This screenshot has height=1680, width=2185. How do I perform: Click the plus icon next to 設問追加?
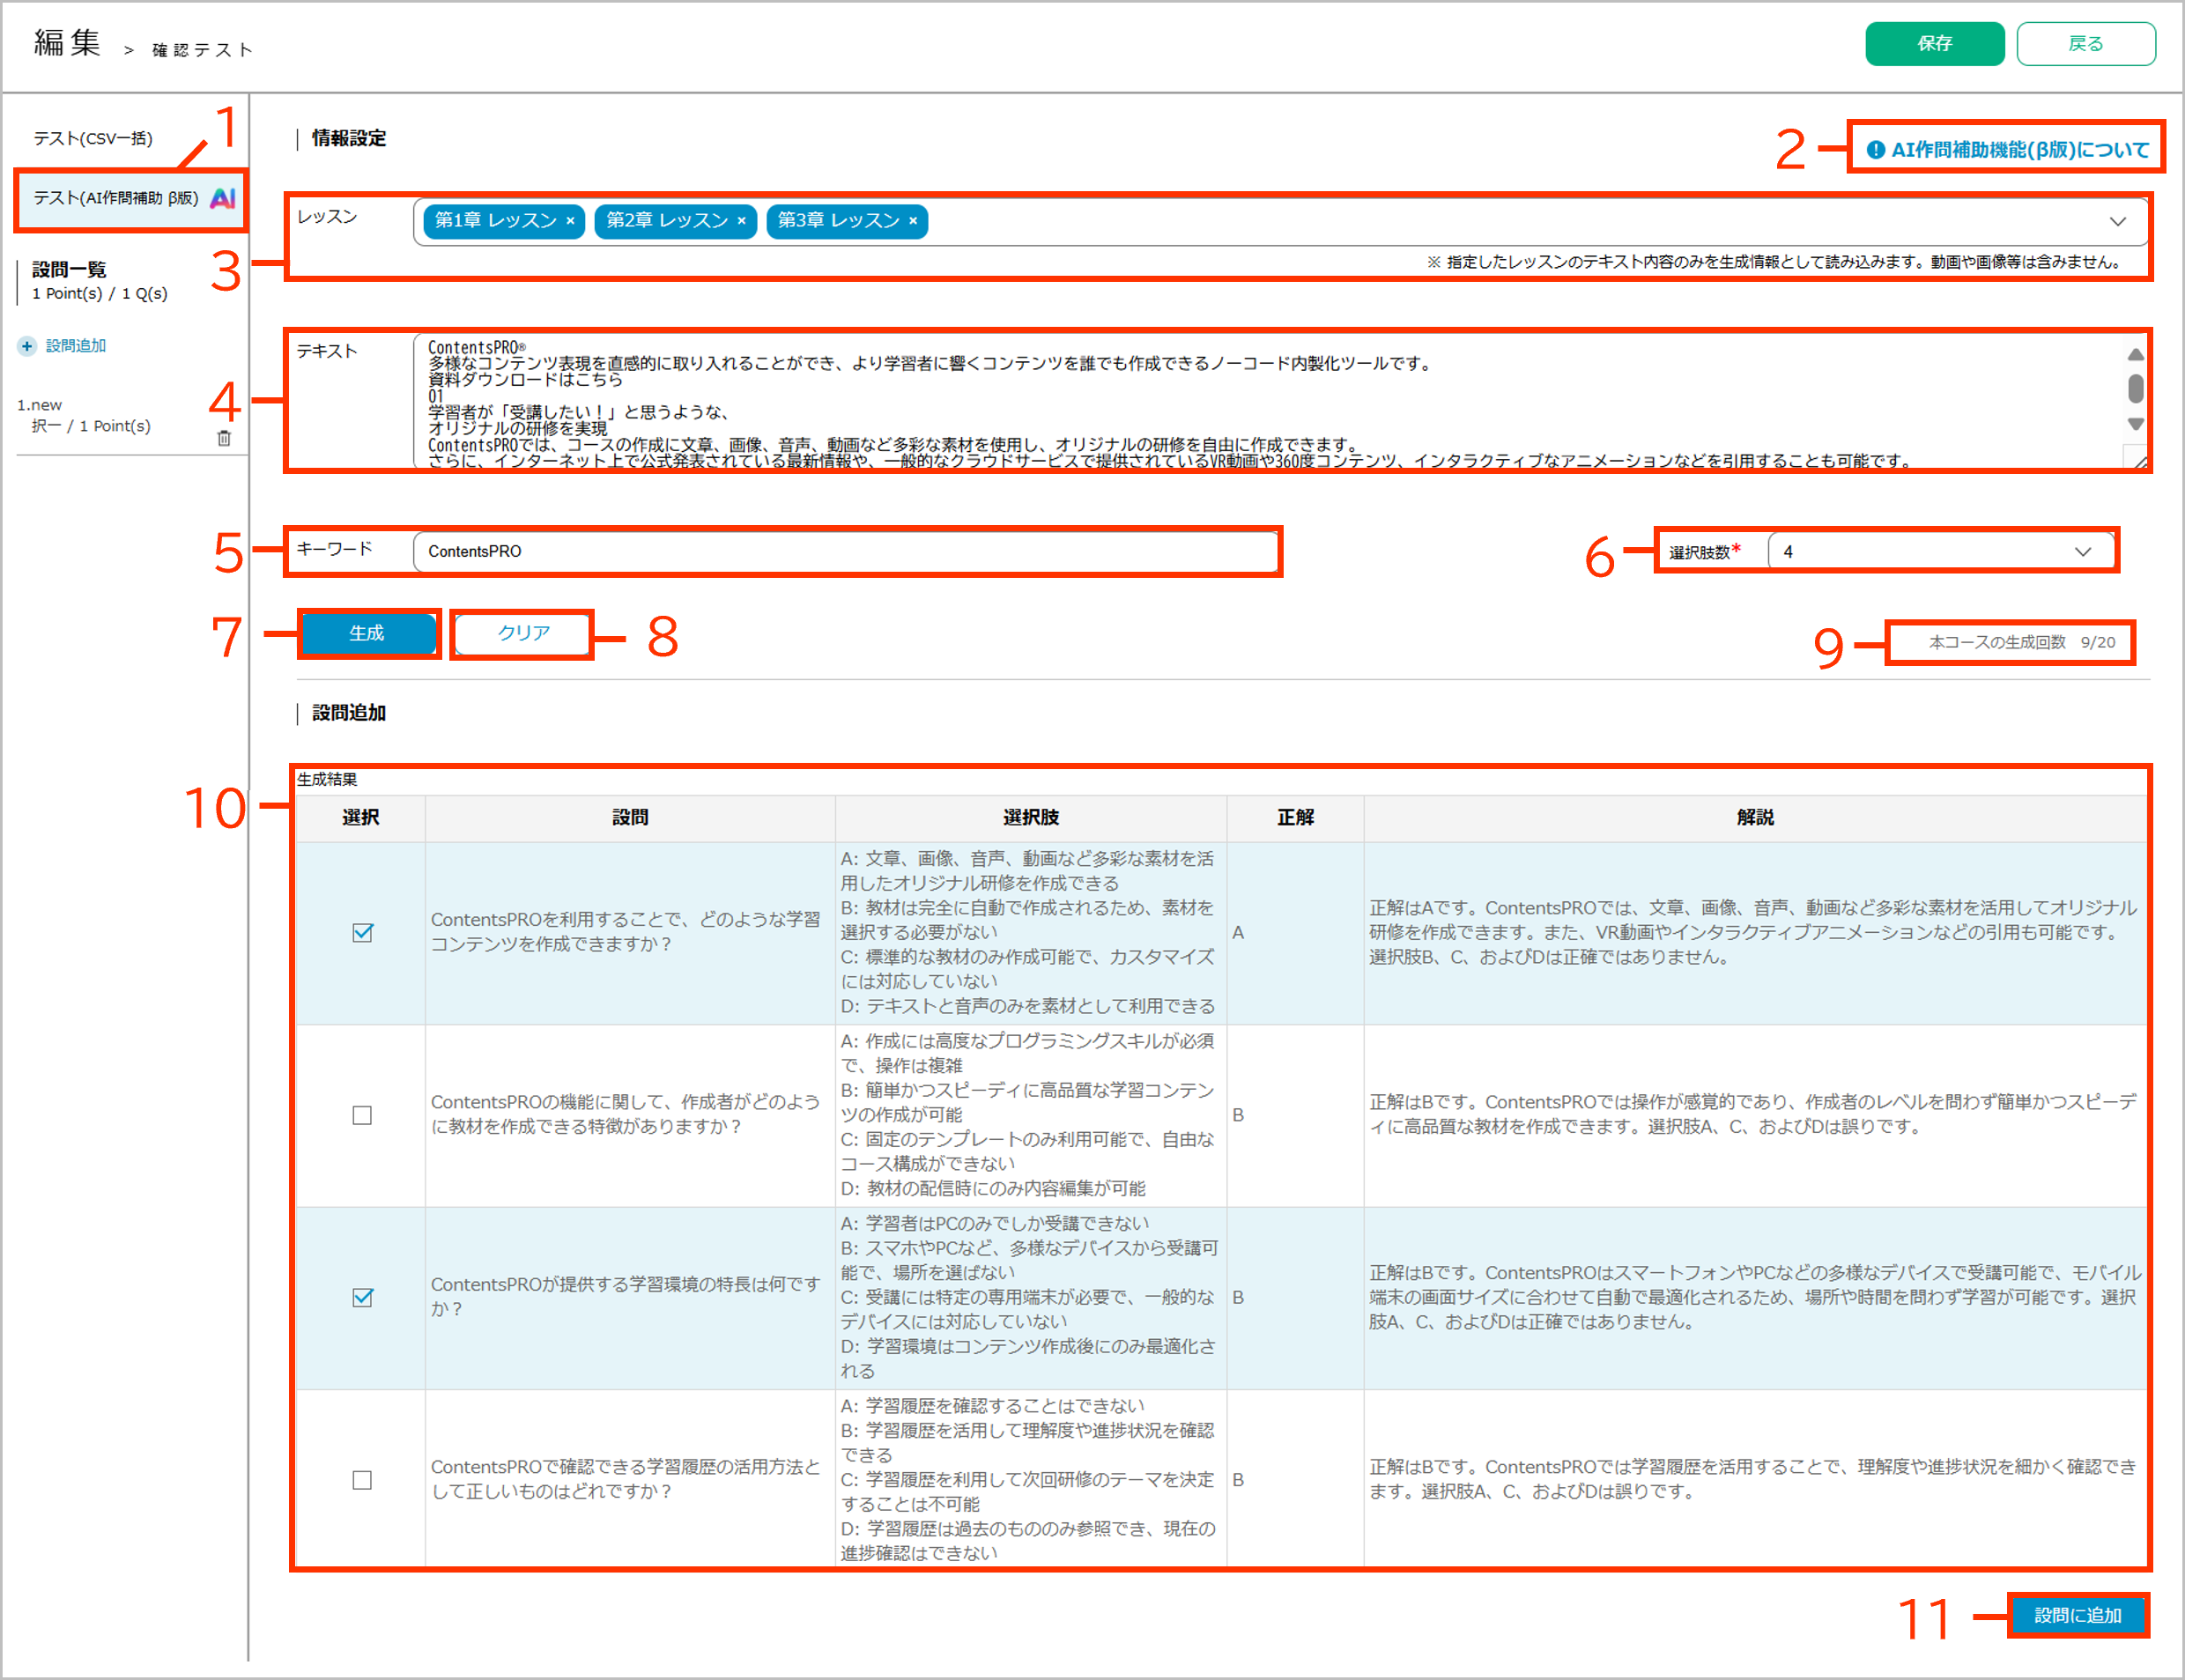[27, 346]
